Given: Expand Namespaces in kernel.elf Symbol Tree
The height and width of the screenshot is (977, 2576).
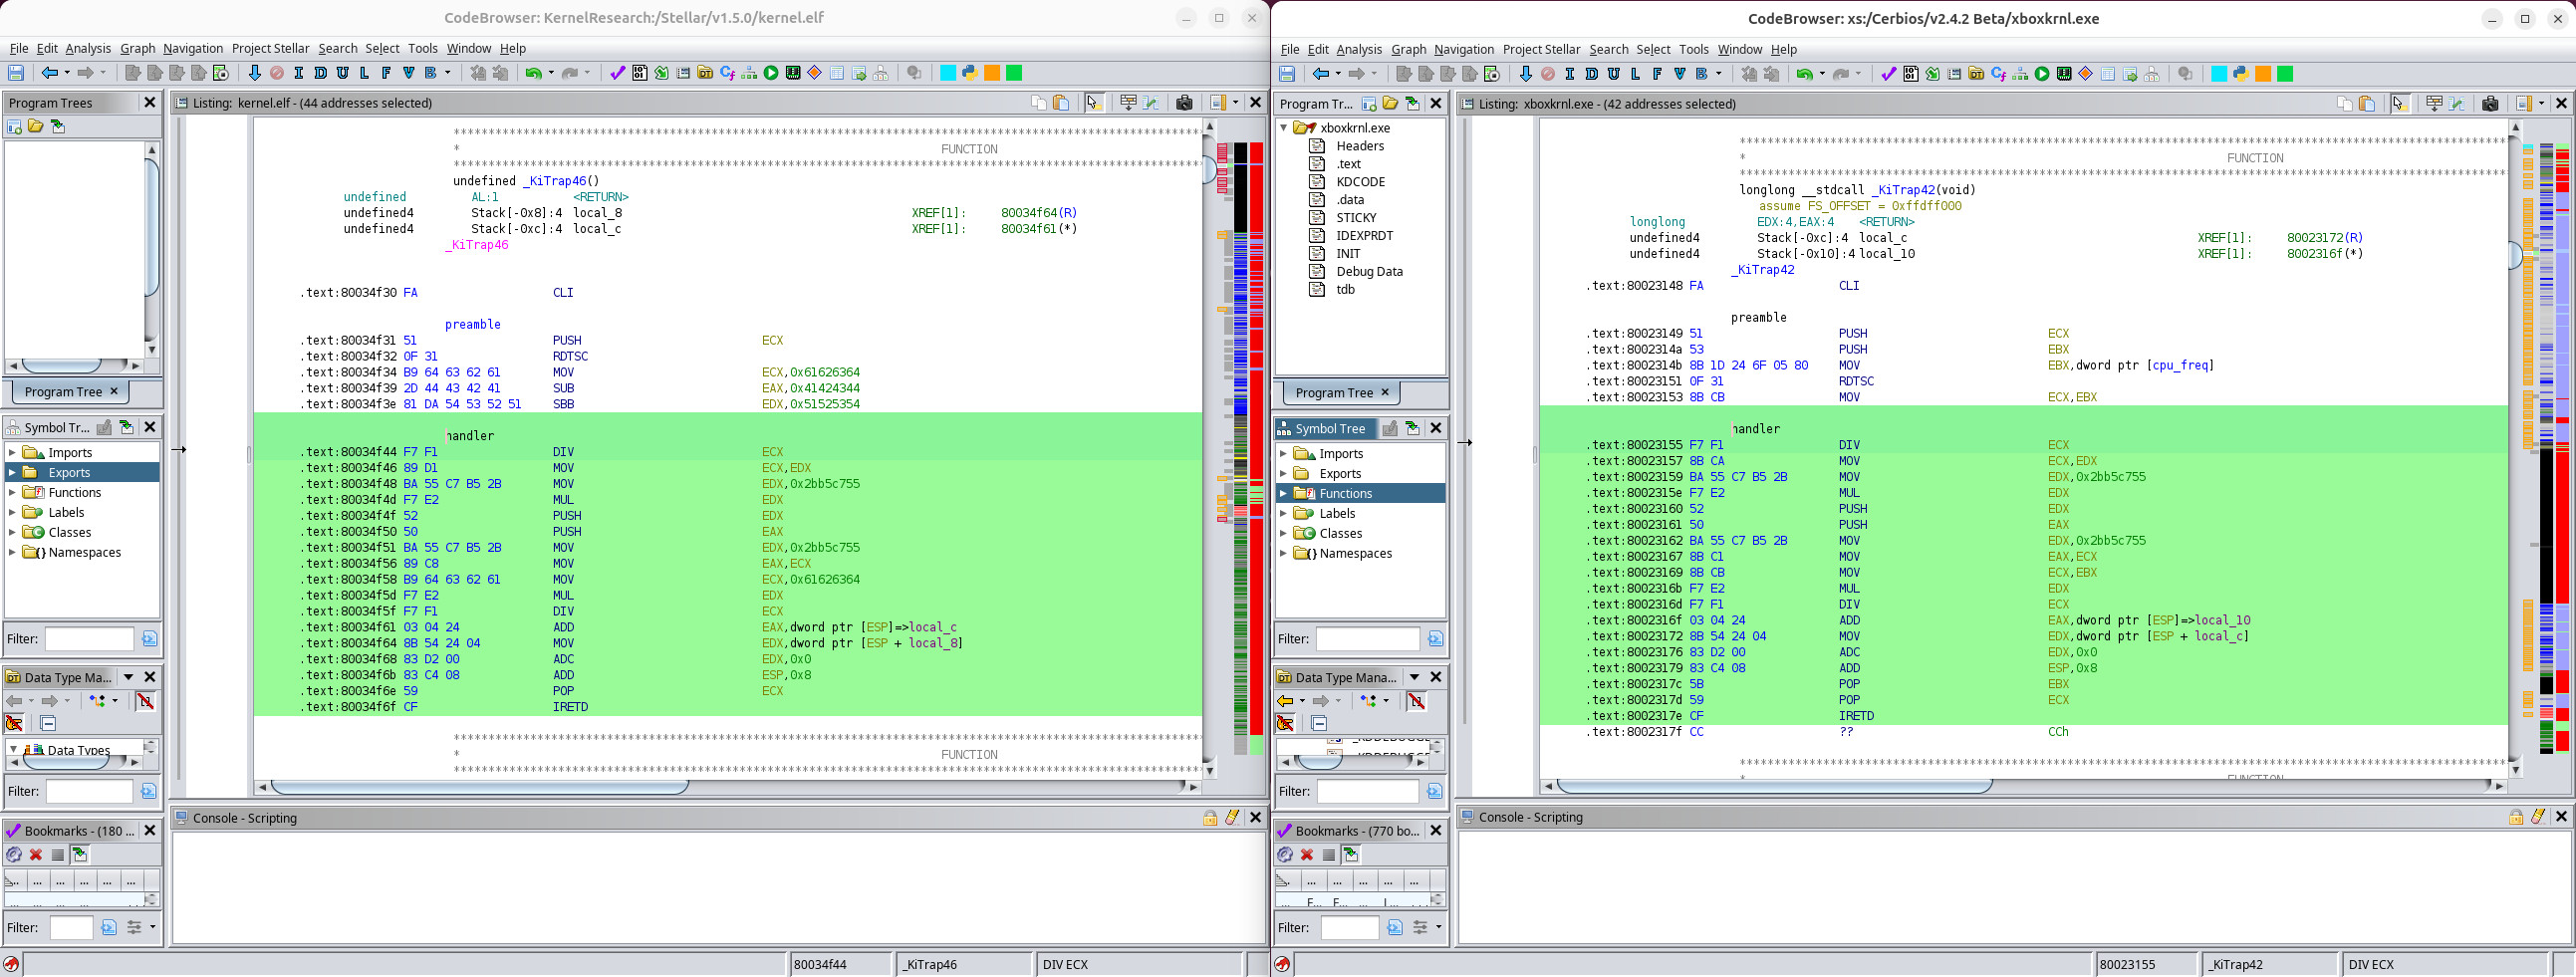Looking at the screenshot, I should point(12,553).
